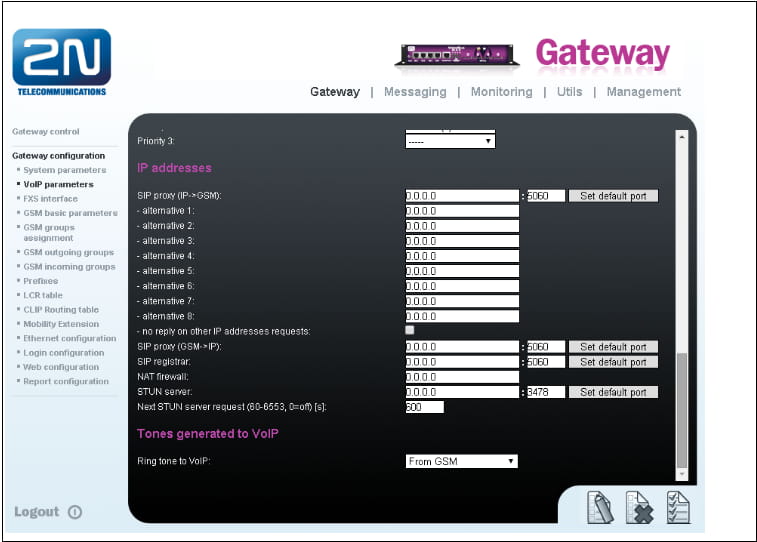The width and height of the screenshot is (757, 542).
Task: Open GSM groups assignment
Action: click(49, 233)
